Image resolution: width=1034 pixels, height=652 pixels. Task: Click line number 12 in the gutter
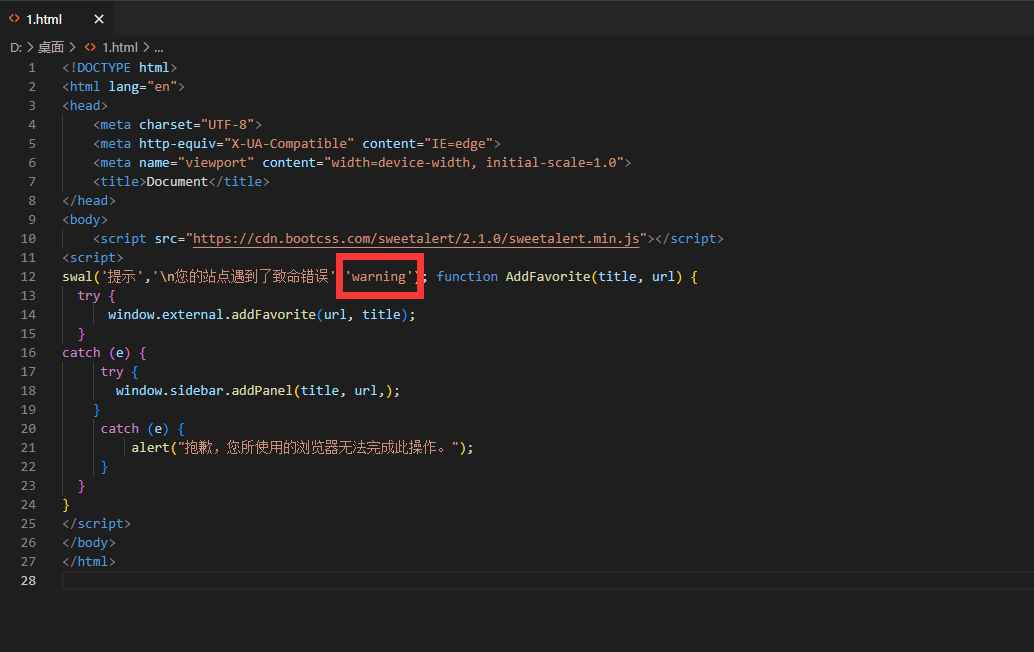click(28, 277)
